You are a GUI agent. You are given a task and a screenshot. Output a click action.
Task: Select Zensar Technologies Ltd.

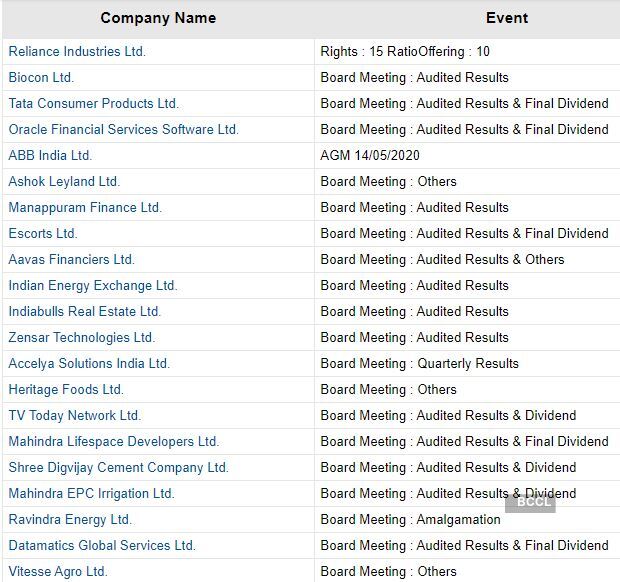pos(82,338)
